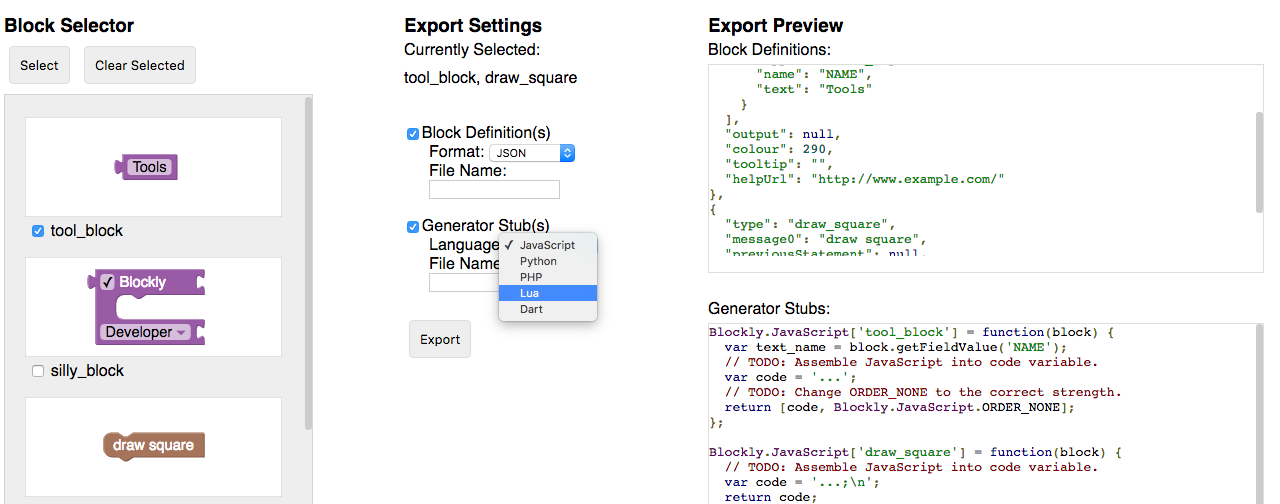Click the purple Tools block preview
This screenshot has width=1280, height=504.
[x=147, y=167]
